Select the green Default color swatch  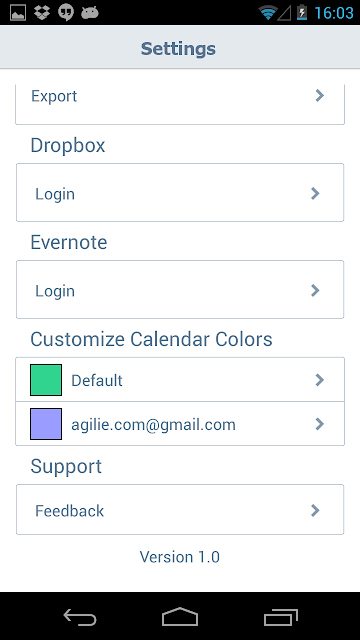[46, 380]
